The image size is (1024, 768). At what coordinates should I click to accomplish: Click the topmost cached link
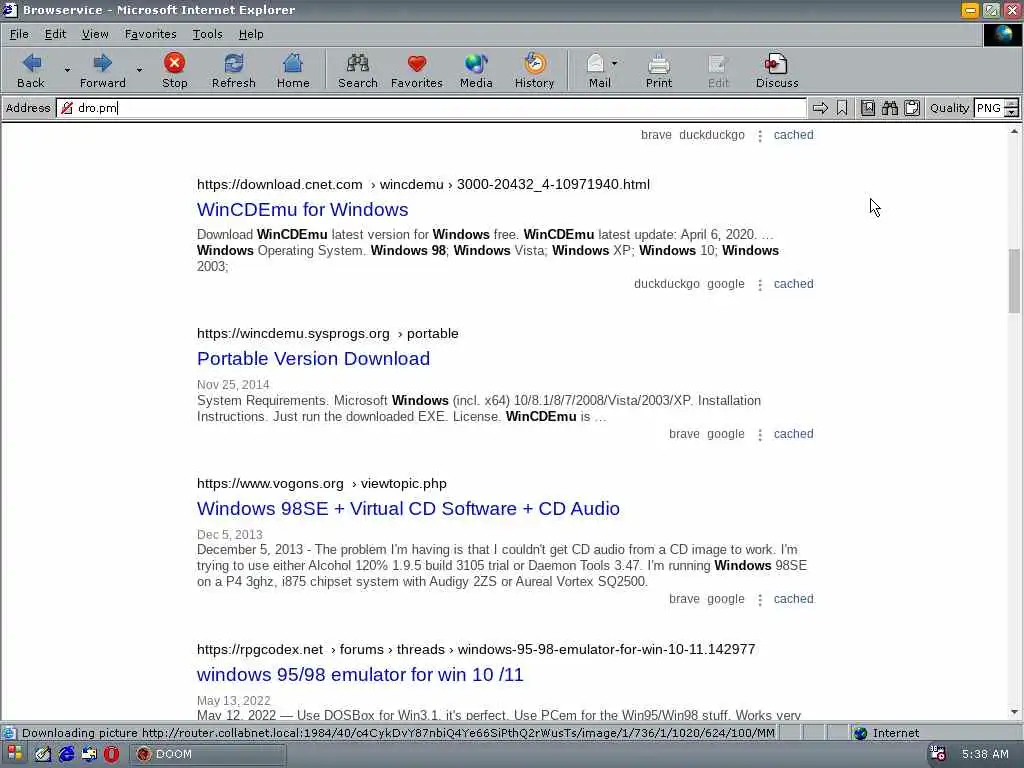pos(793,135)
